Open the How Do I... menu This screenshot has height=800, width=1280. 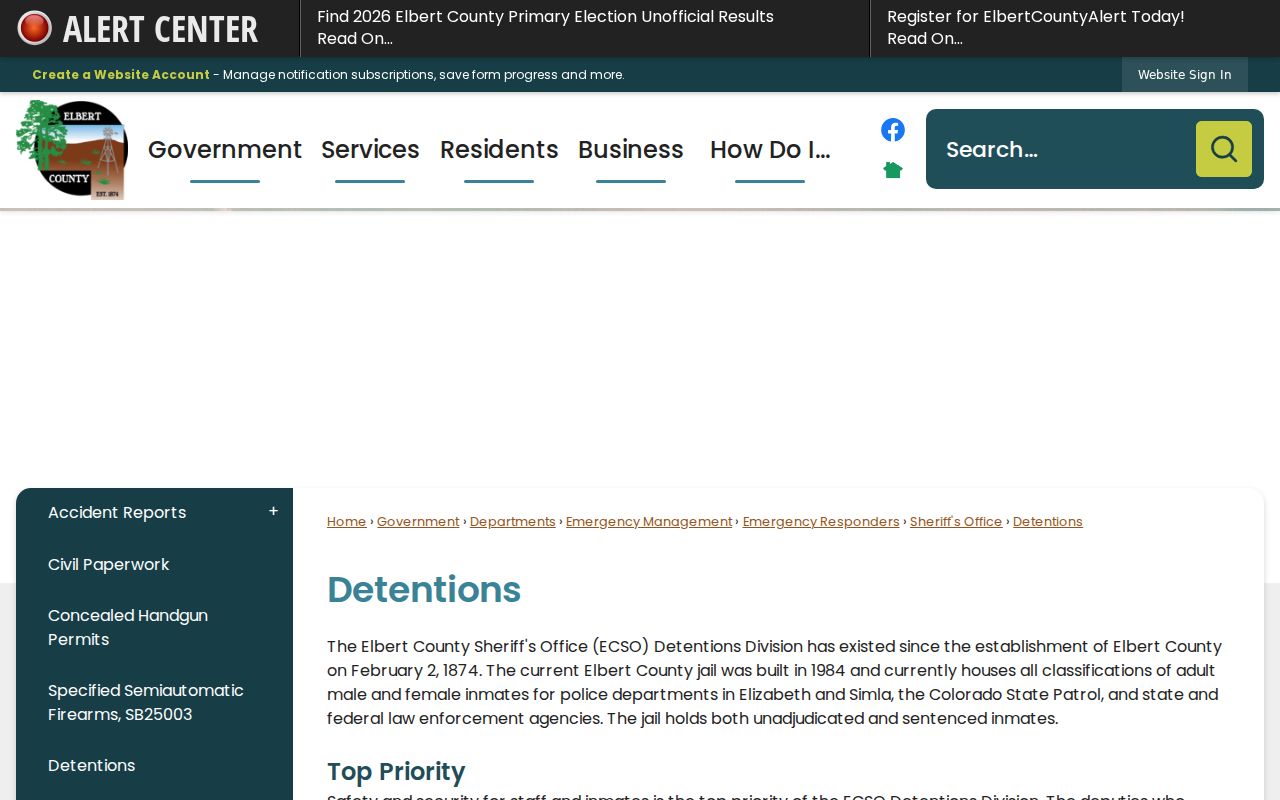770,150
